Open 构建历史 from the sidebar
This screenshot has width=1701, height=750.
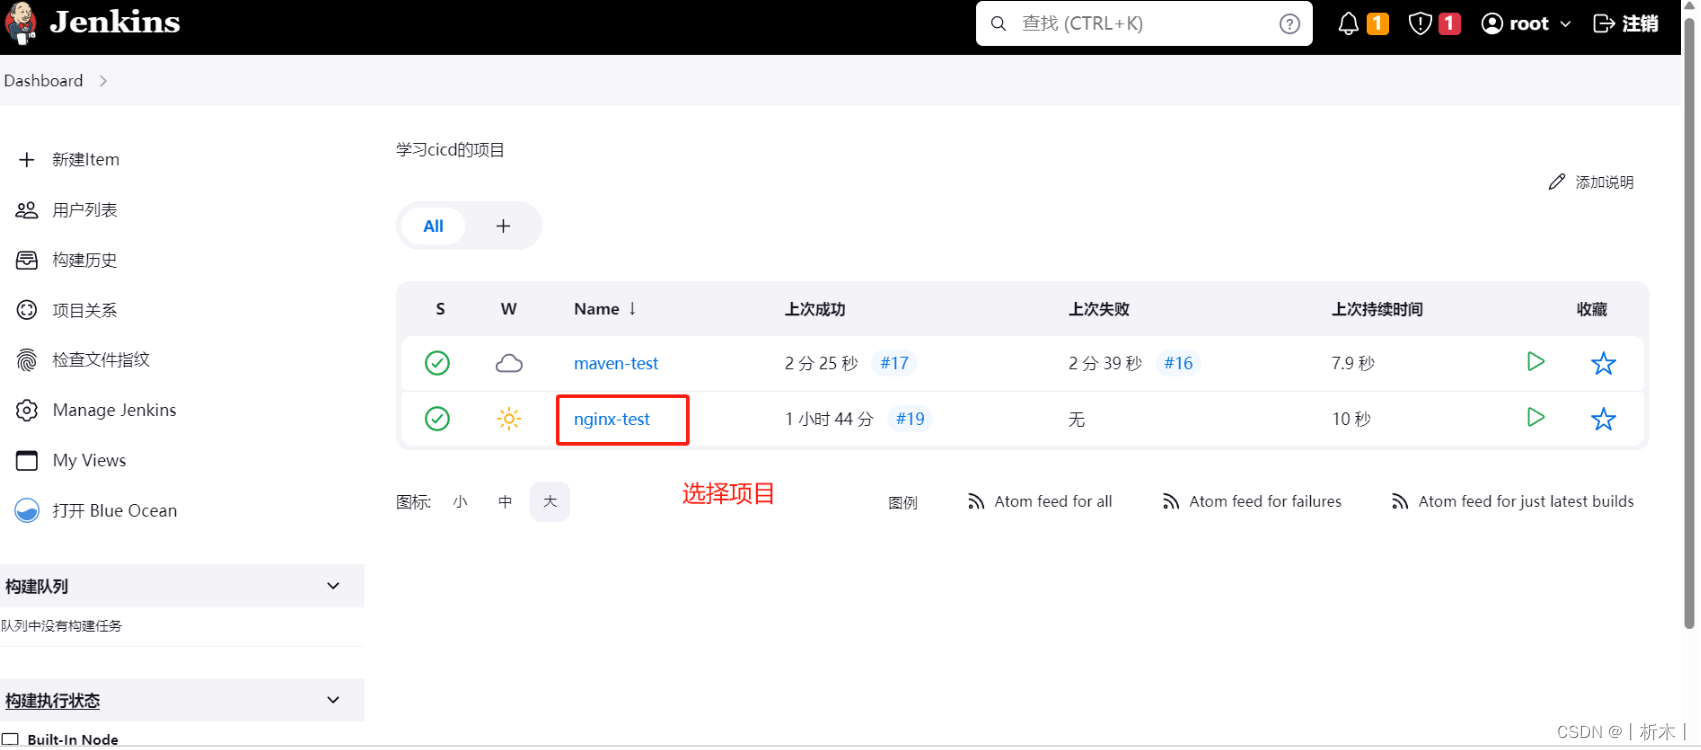(x=85, y=260)
